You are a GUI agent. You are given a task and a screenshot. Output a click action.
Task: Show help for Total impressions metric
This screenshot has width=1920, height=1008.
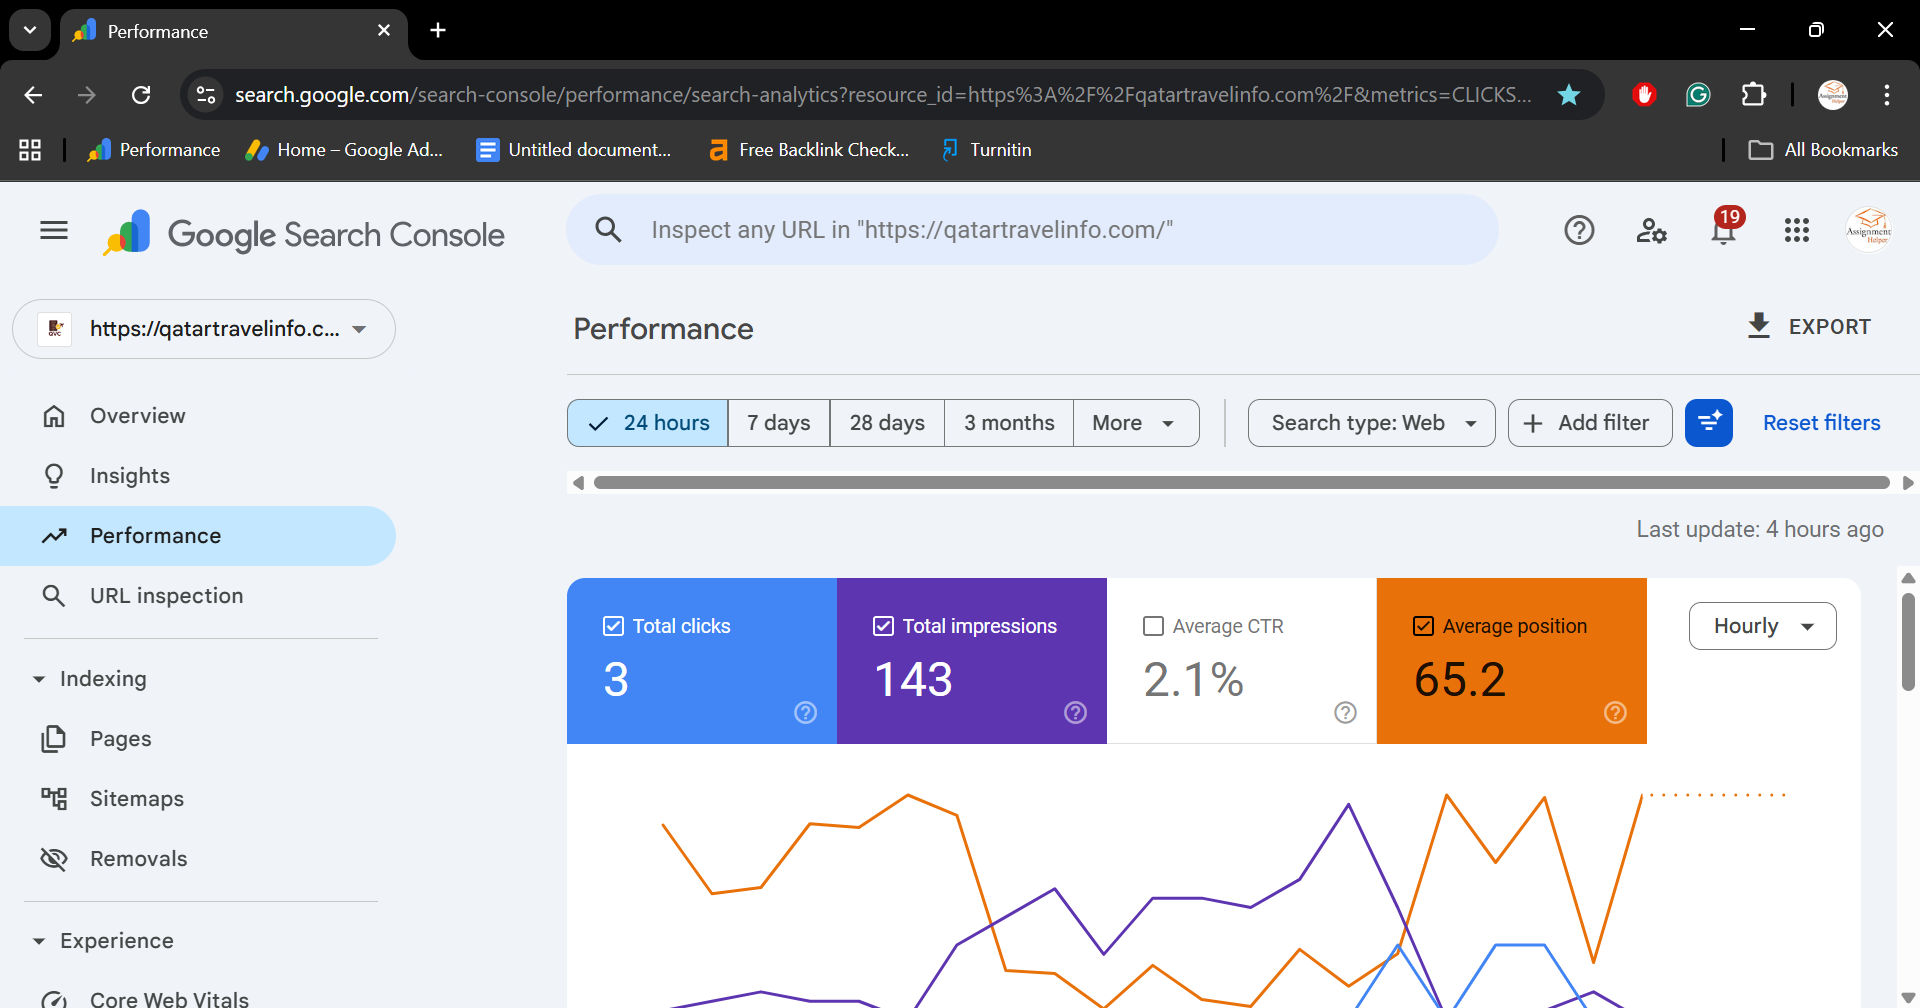(1075, 712)
